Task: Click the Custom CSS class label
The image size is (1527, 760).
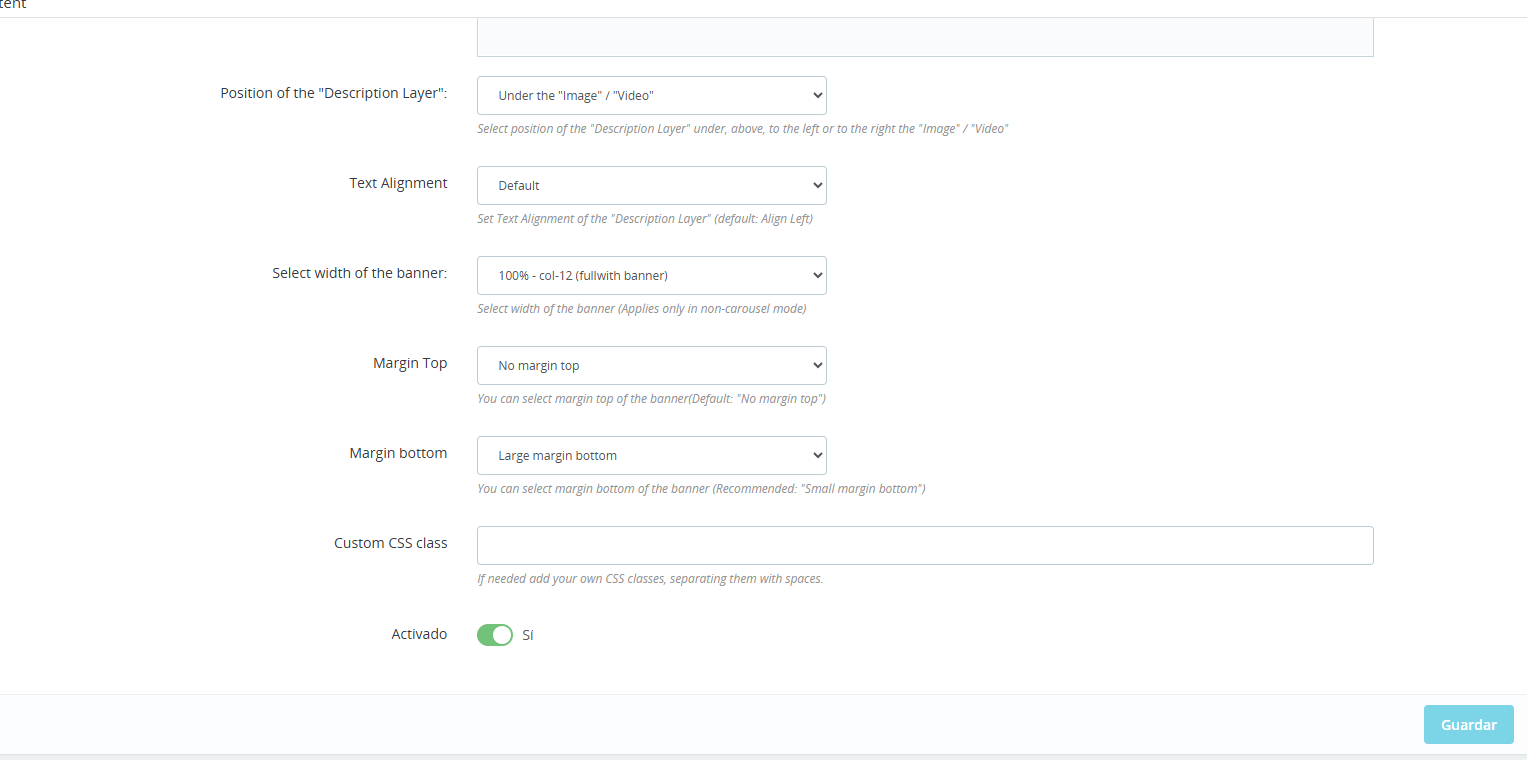Action: (x=390, y=543)
